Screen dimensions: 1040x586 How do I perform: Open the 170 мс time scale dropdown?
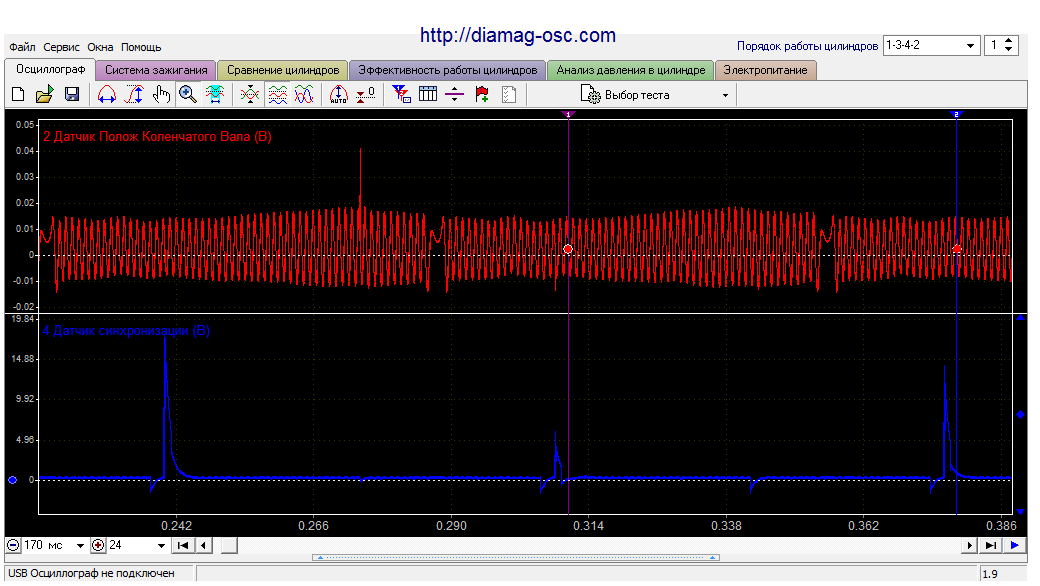pos(80,546)
